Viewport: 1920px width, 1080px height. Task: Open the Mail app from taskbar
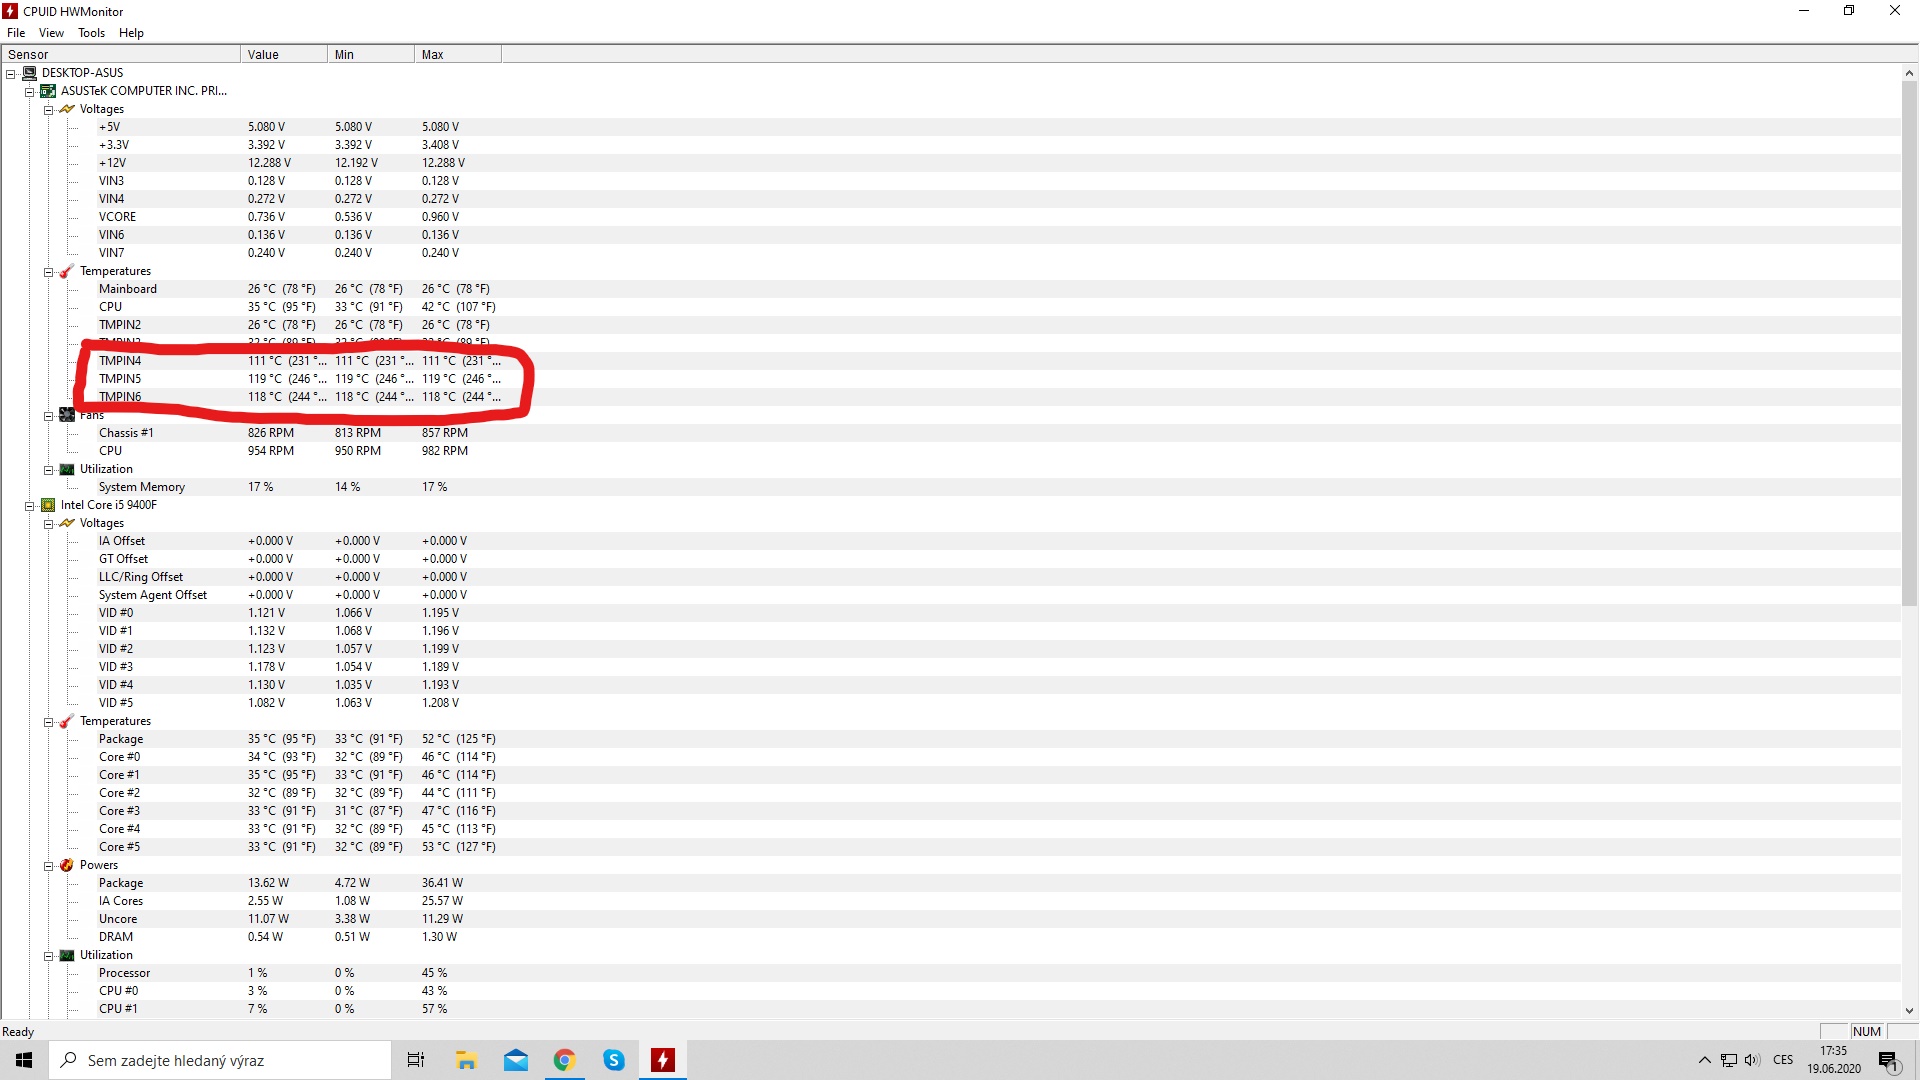pos(516,1060)
